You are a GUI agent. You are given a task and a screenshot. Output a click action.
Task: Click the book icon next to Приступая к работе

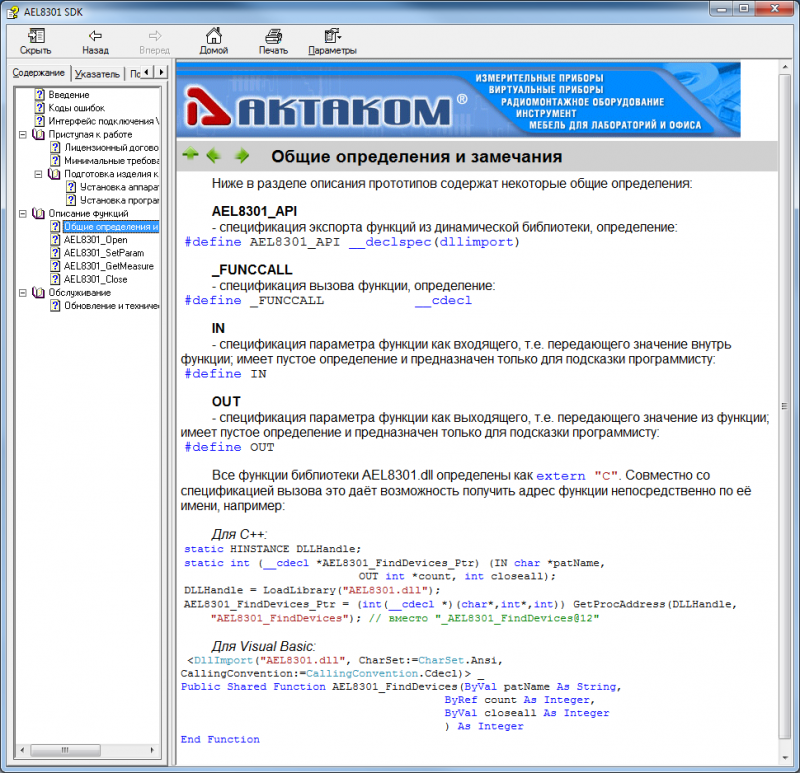(x=38, y=134)
